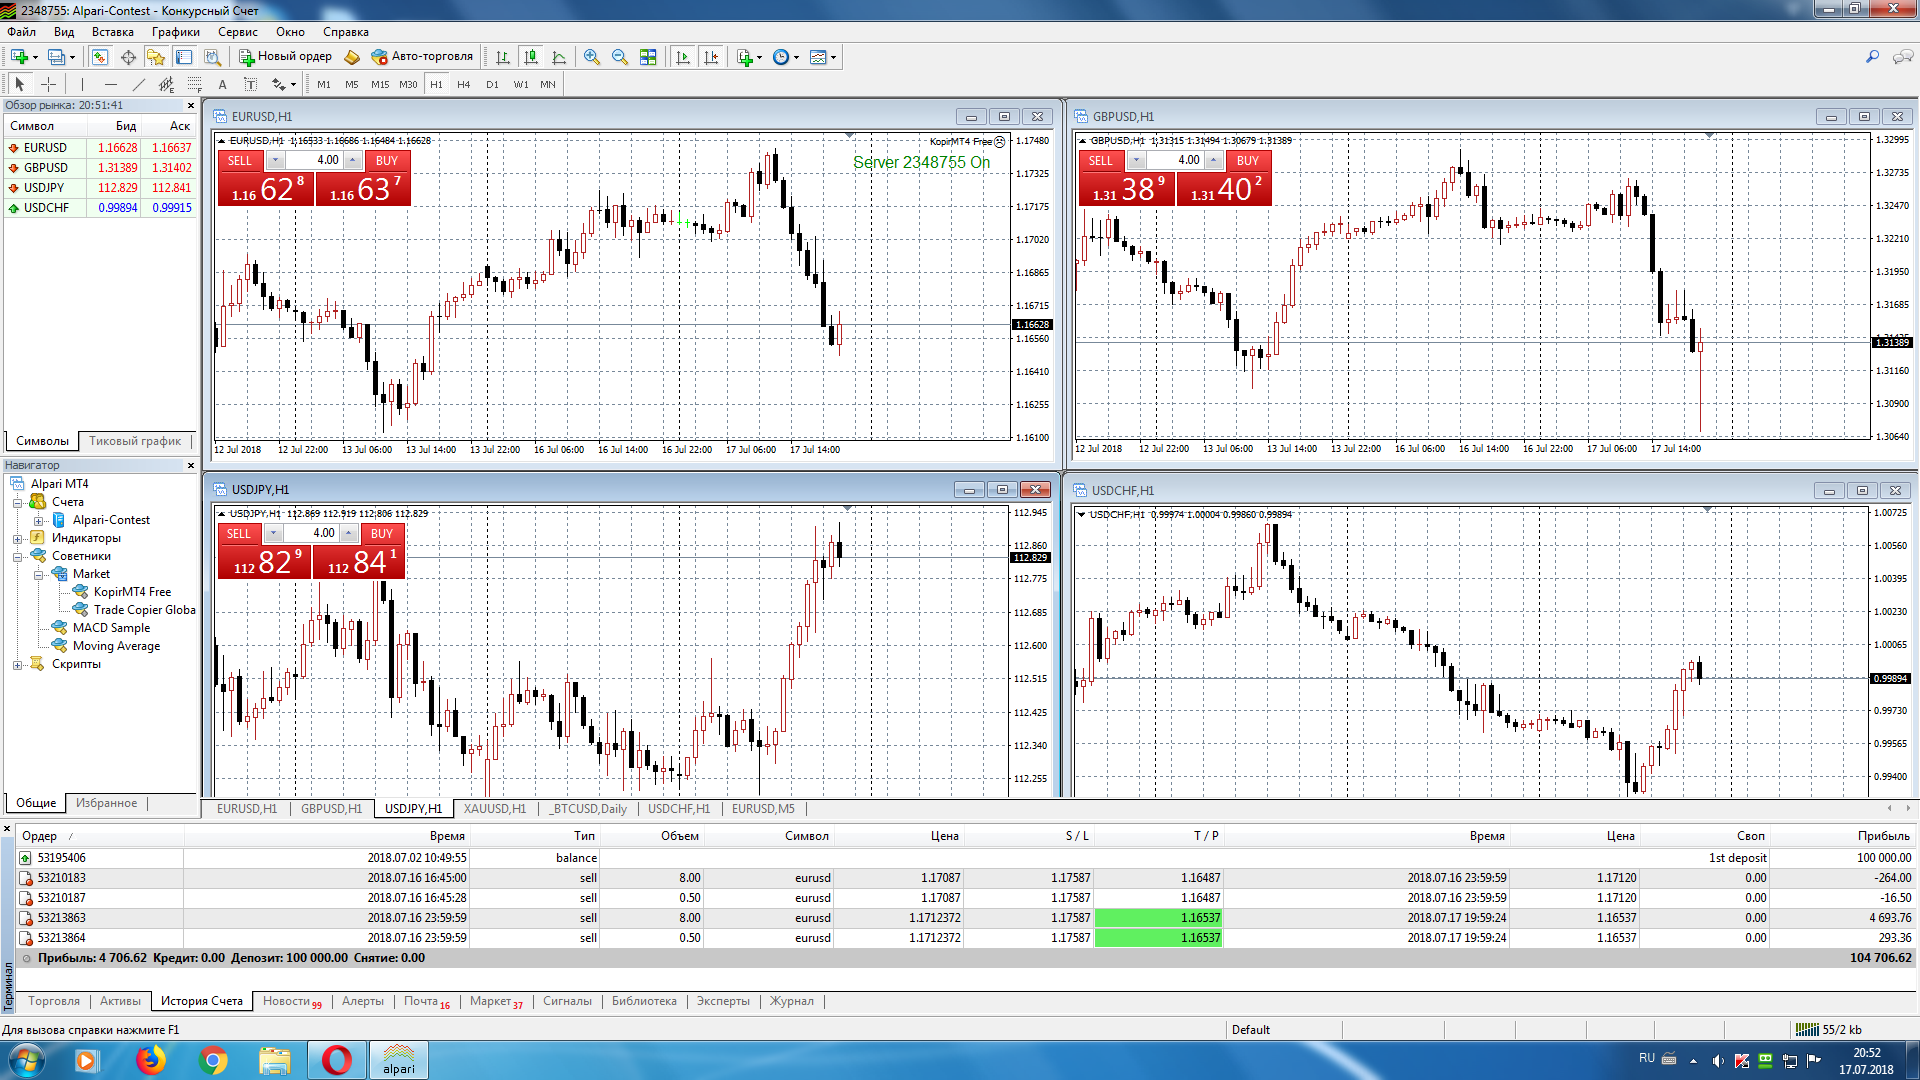
Task: Click BUY on the USDJPY chart
Action: (381, 534)
